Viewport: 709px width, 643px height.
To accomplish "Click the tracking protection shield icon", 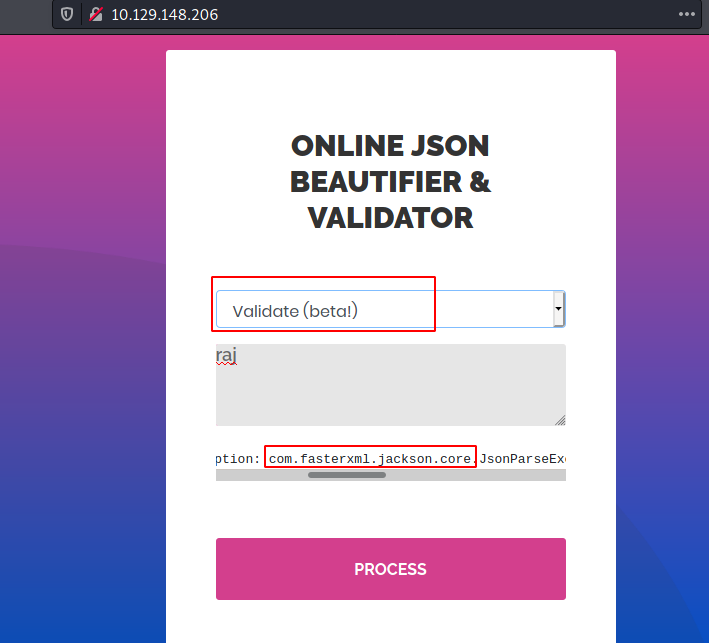I will coord(67,14).
